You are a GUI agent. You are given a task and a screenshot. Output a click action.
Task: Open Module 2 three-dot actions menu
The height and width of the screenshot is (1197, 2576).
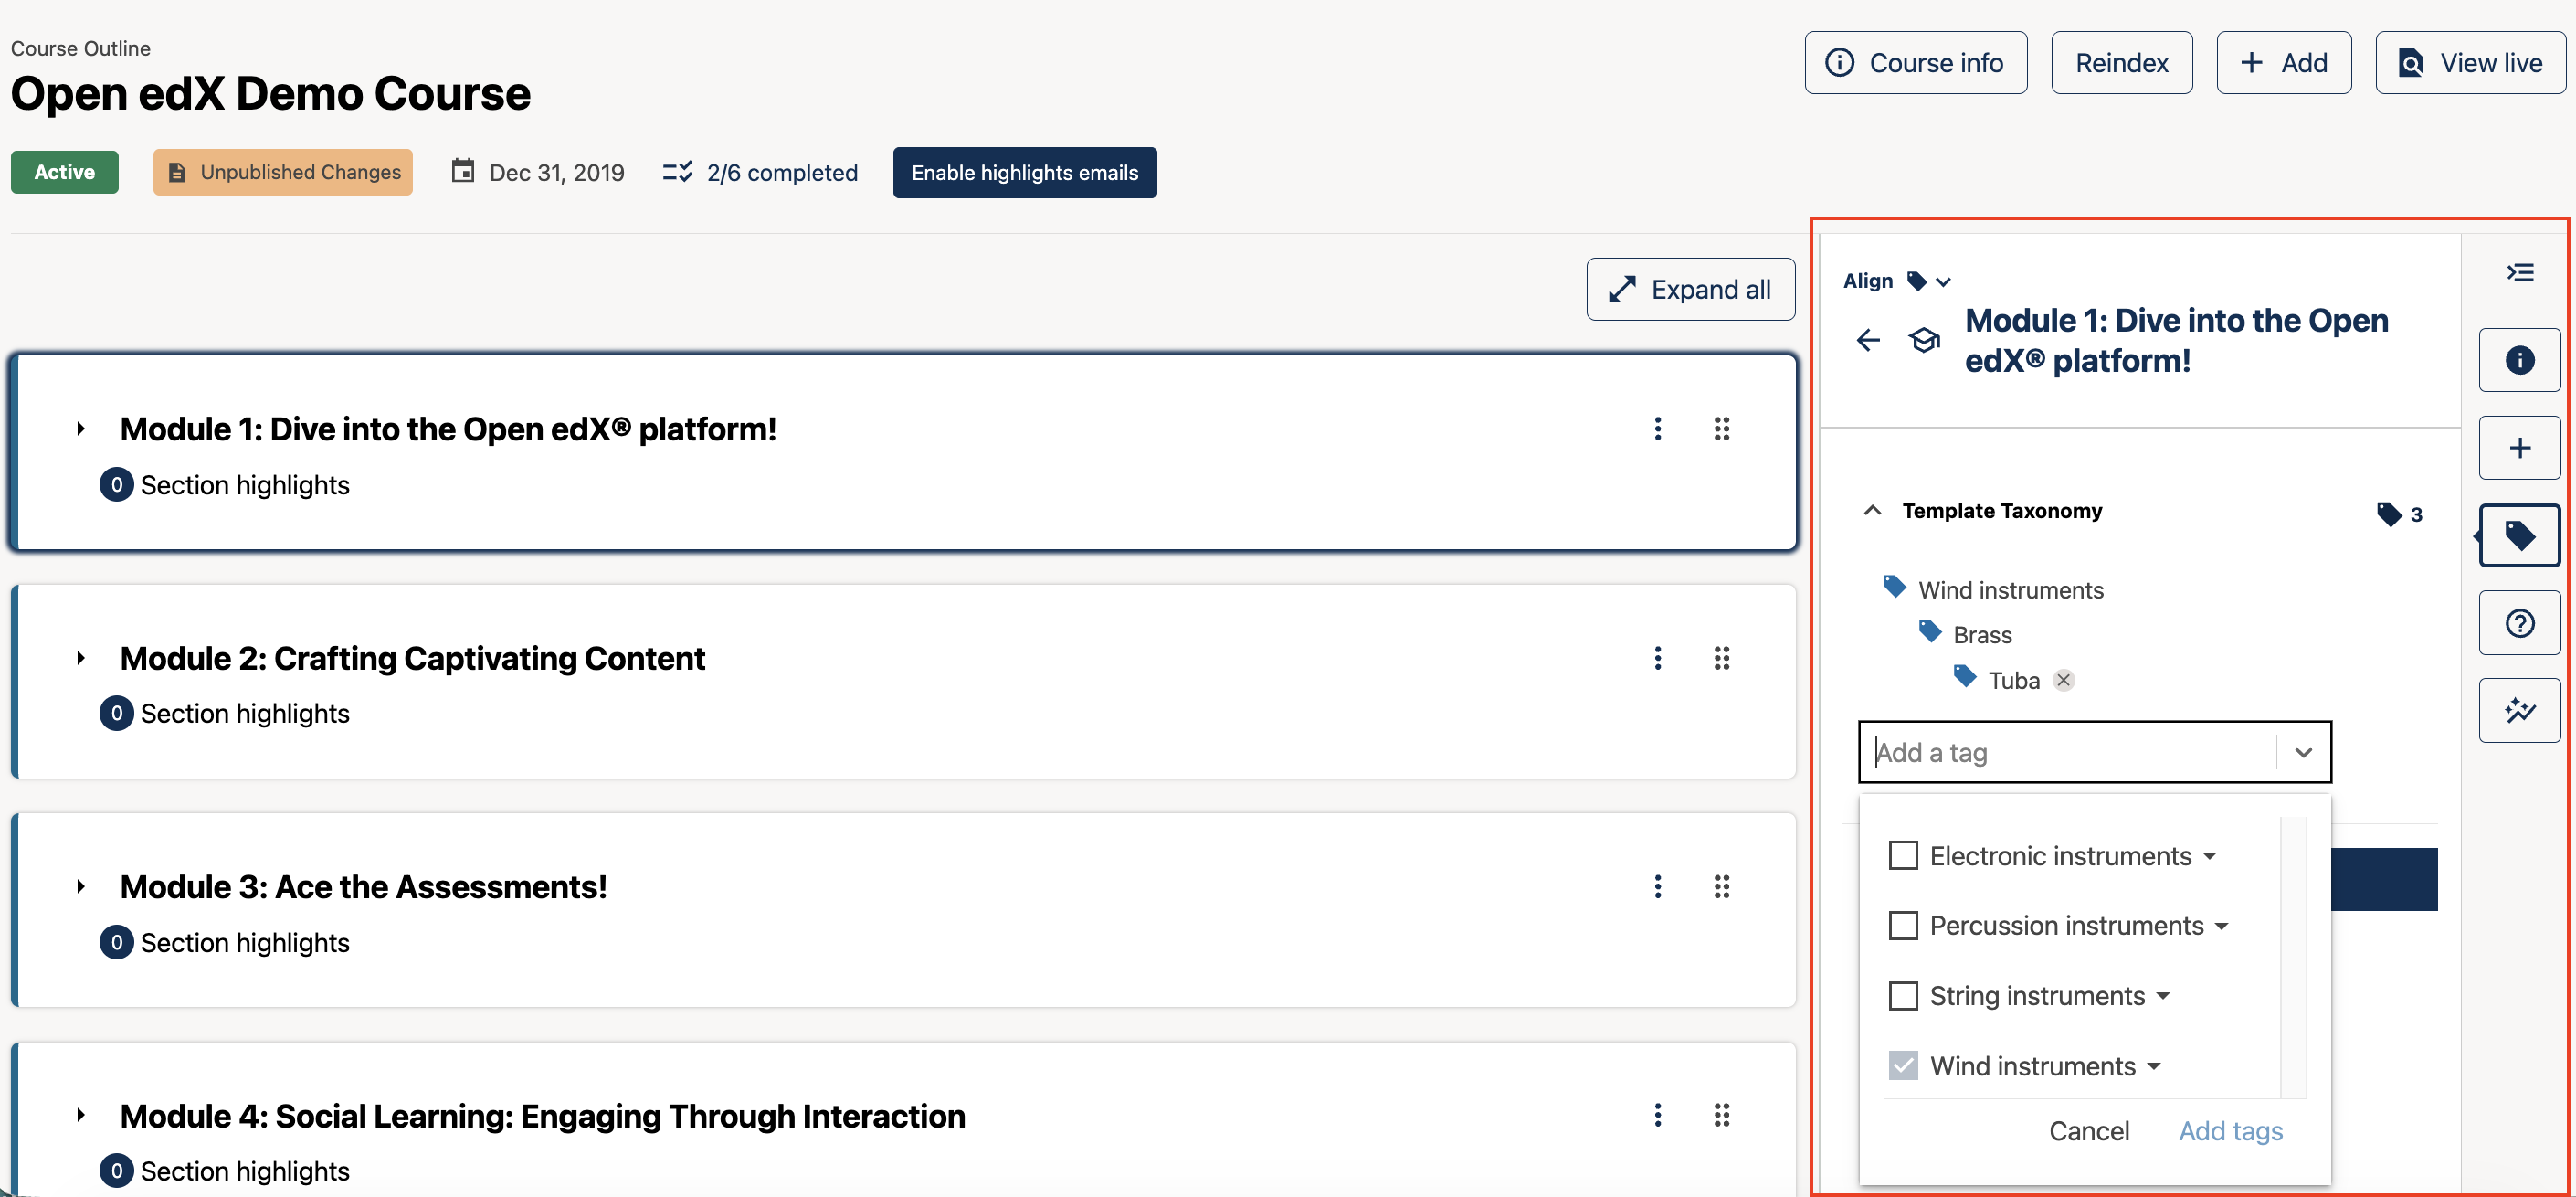[x=1657, y=658]
